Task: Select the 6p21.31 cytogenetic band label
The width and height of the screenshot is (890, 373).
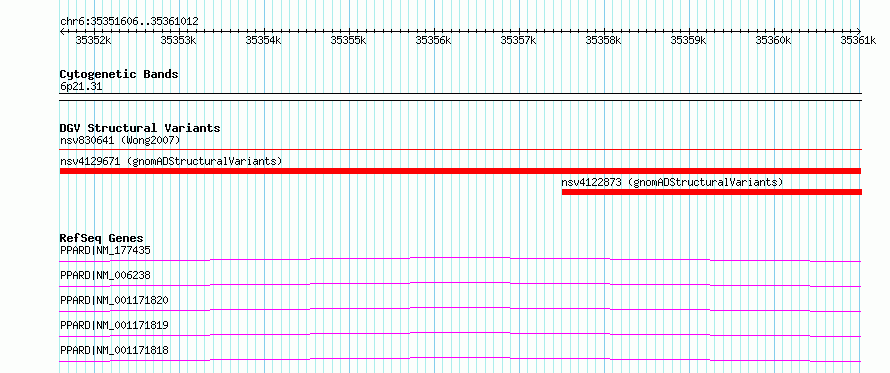Action: click(x=81, y=87)
